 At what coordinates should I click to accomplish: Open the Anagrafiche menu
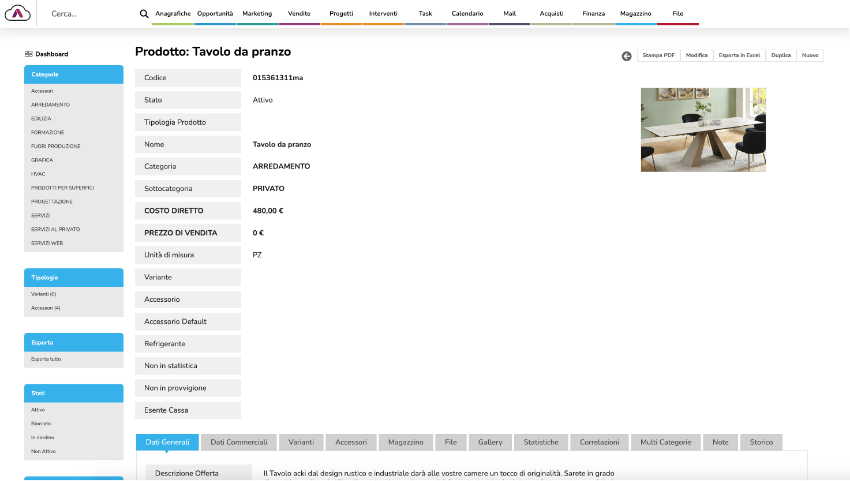point(174,14)
